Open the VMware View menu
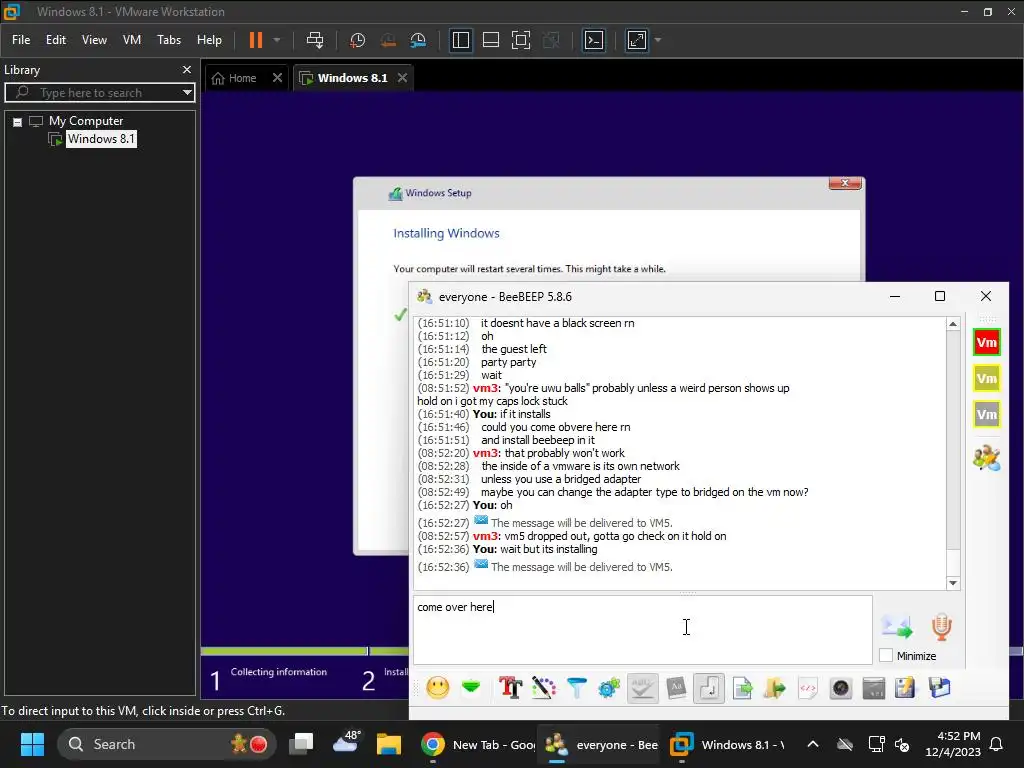Viewport: 1024px width, 768px height. coord(94,40)
